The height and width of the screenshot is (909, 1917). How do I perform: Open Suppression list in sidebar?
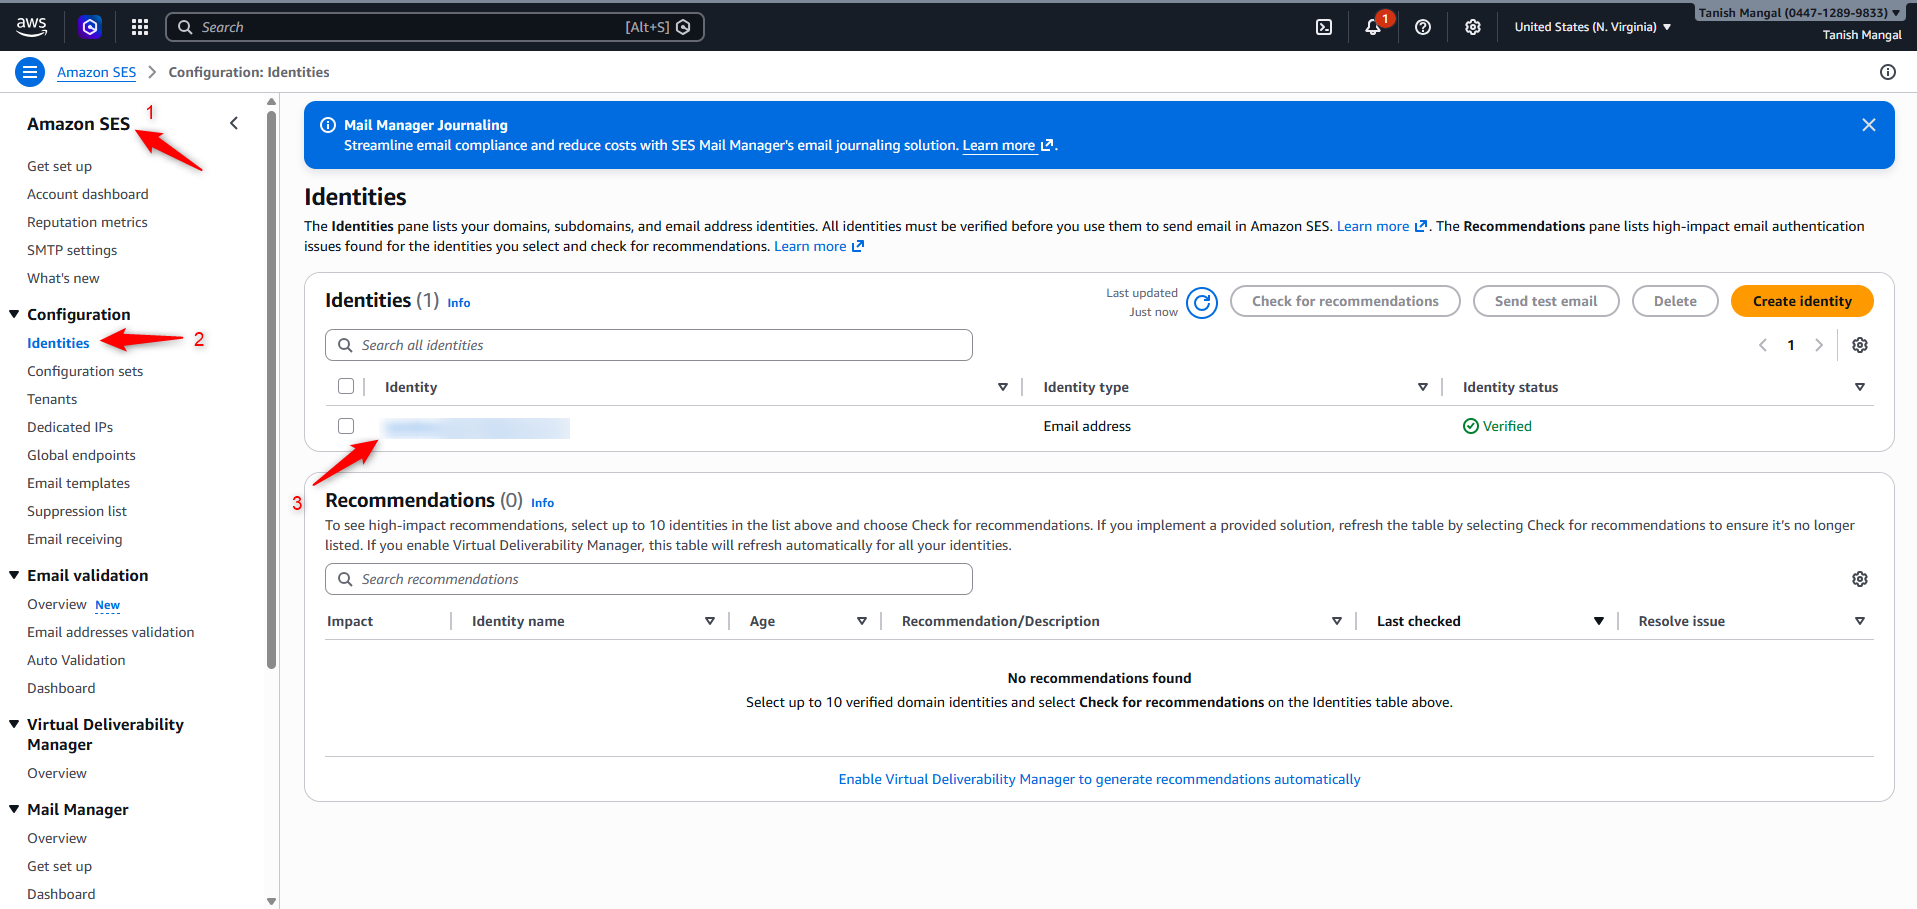77,511
